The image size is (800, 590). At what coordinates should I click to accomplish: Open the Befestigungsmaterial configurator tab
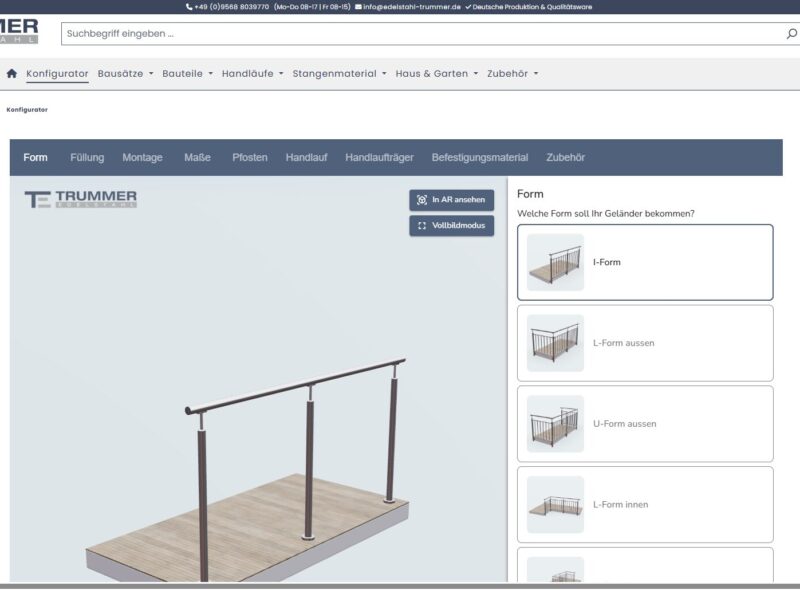(487, 156)
